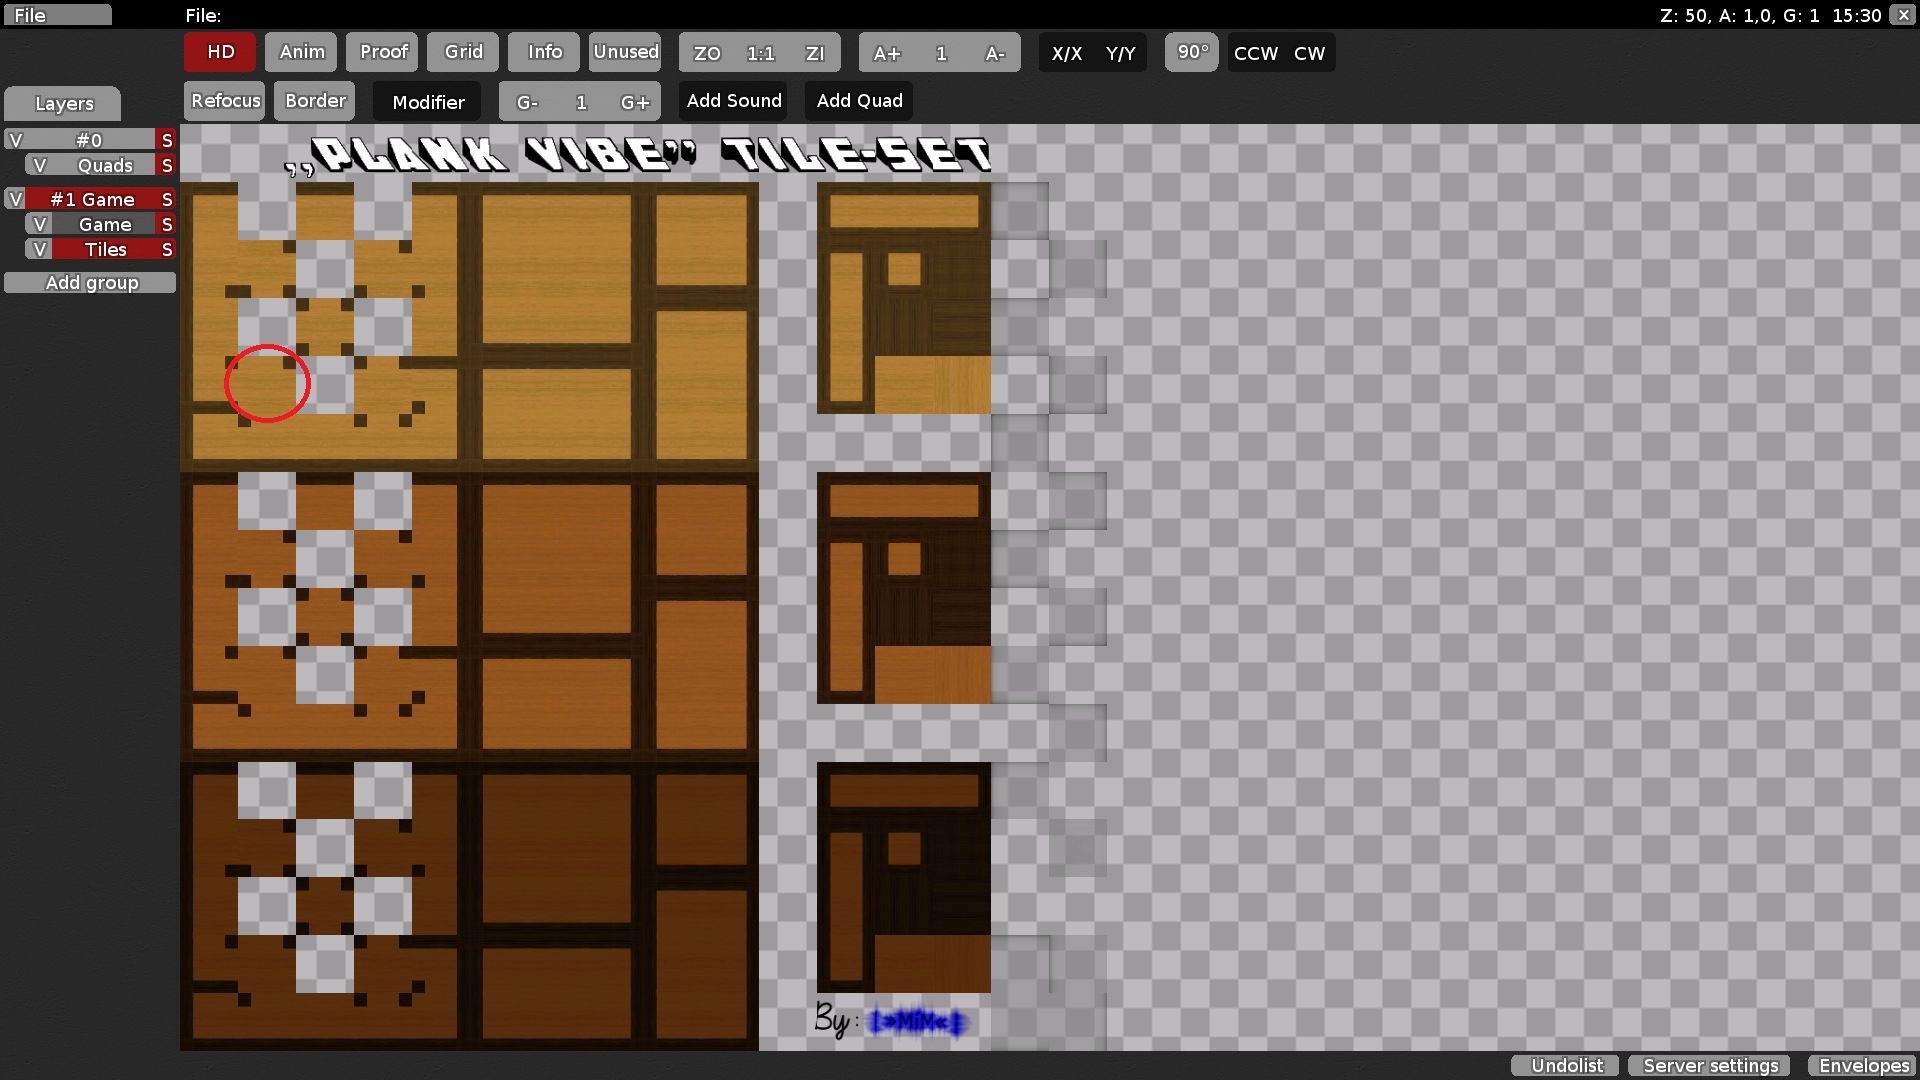Image resolution: width=1920 pixels, height=1080 pixels.
Task: Rotate brush counter-clockwise with CCW
Action: [1255, 53]
